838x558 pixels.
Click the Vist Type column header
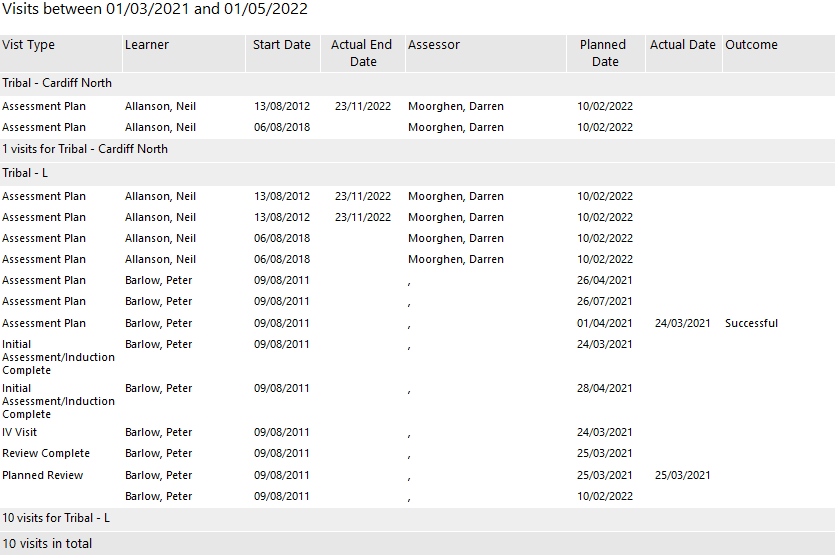(x=29, y=45)
